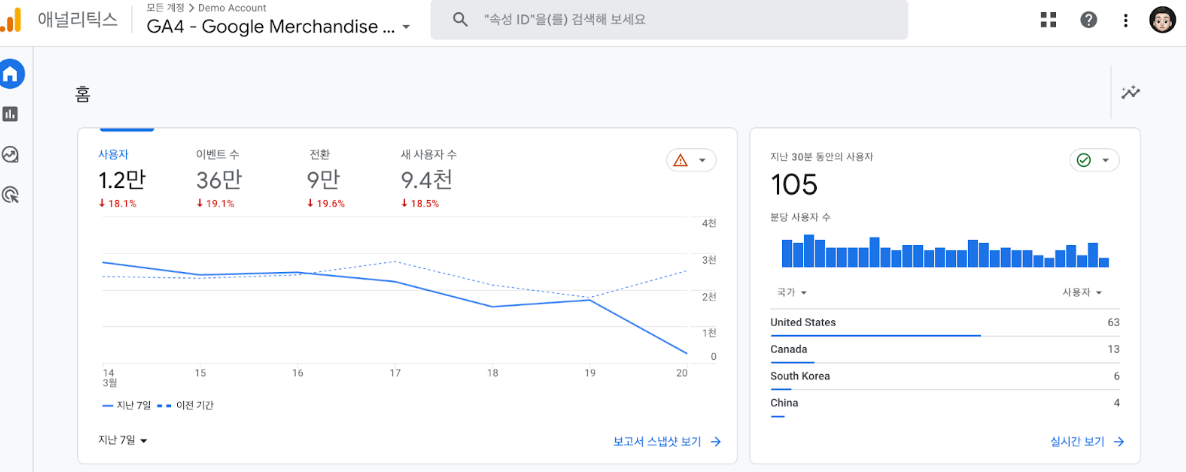1186x472 pixels.
Task: Click the China row
Action: point(945,403)
